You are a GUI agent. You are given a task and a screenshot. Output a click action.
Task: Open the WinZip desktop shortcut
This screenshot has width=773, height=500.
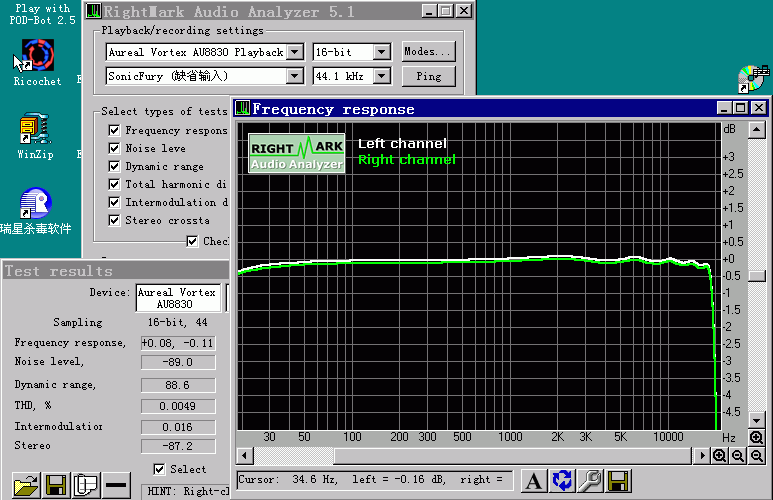(x=35, y=136)
